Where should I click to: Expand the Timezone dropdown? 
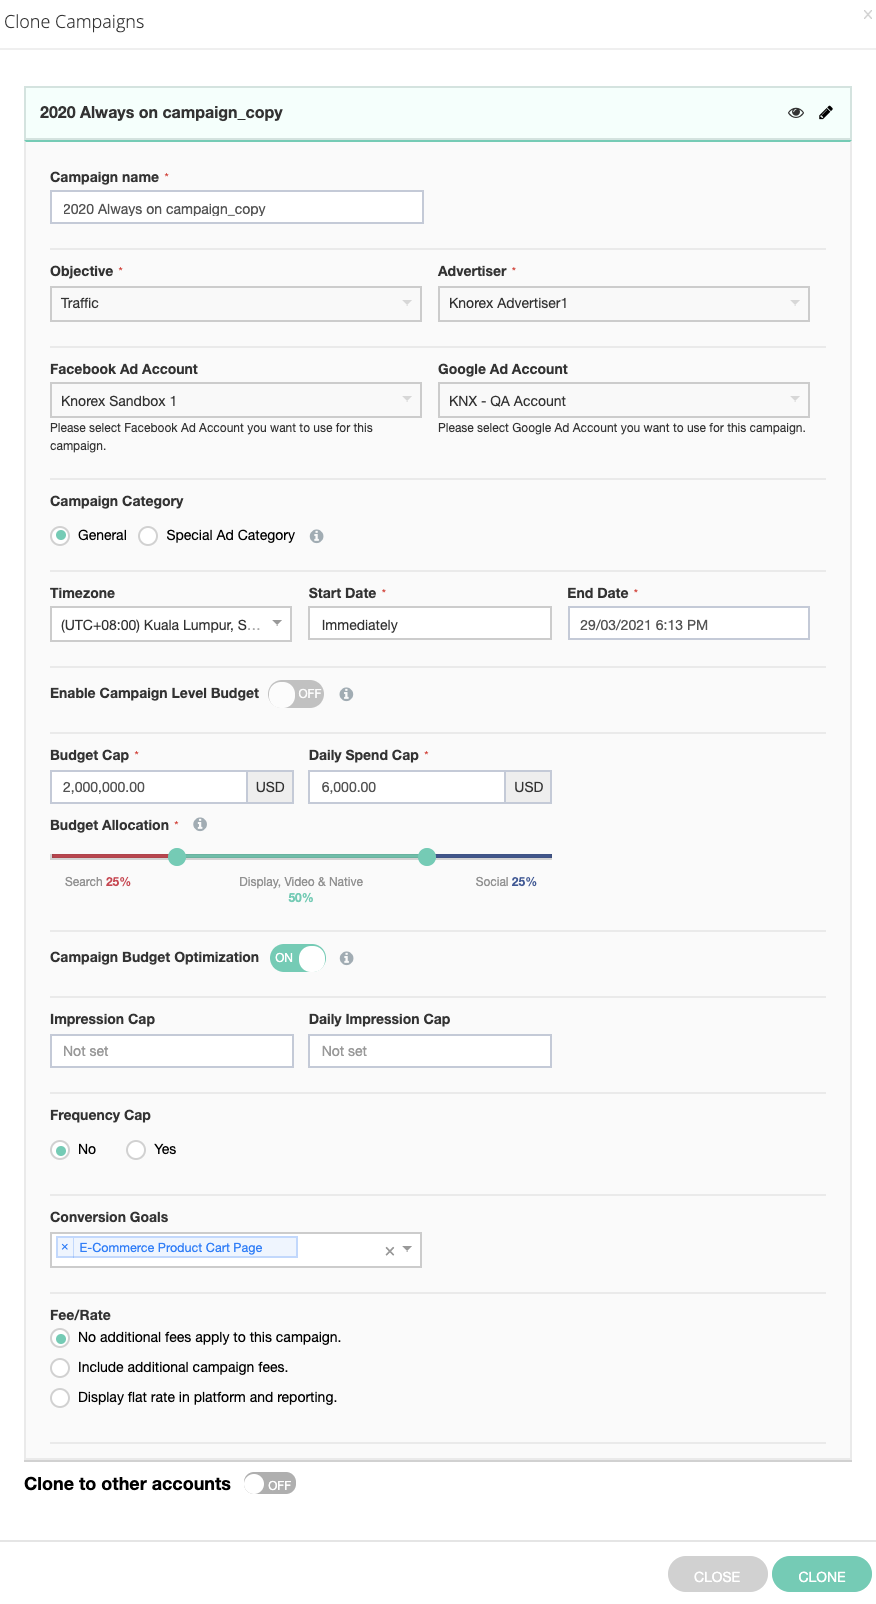pos(171,625)
